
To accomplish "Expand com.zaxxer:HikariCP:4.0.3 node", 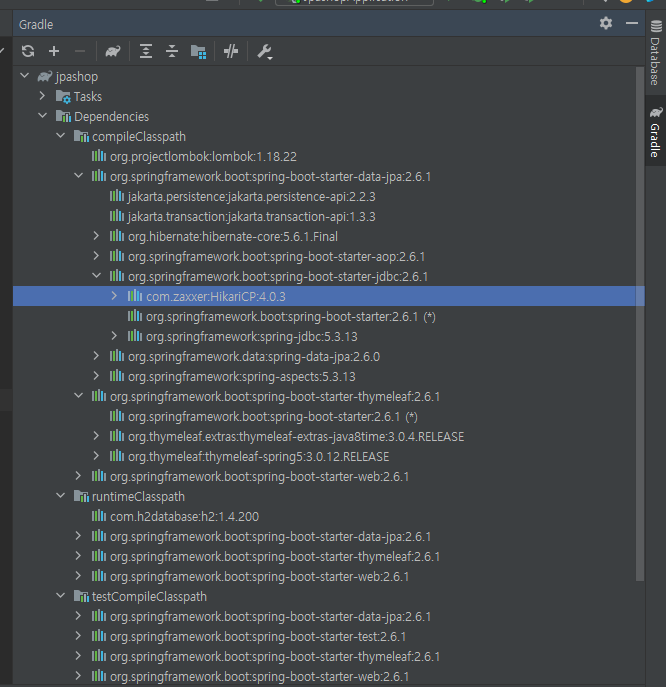I will pyautogui.click(x=114, y=296).
